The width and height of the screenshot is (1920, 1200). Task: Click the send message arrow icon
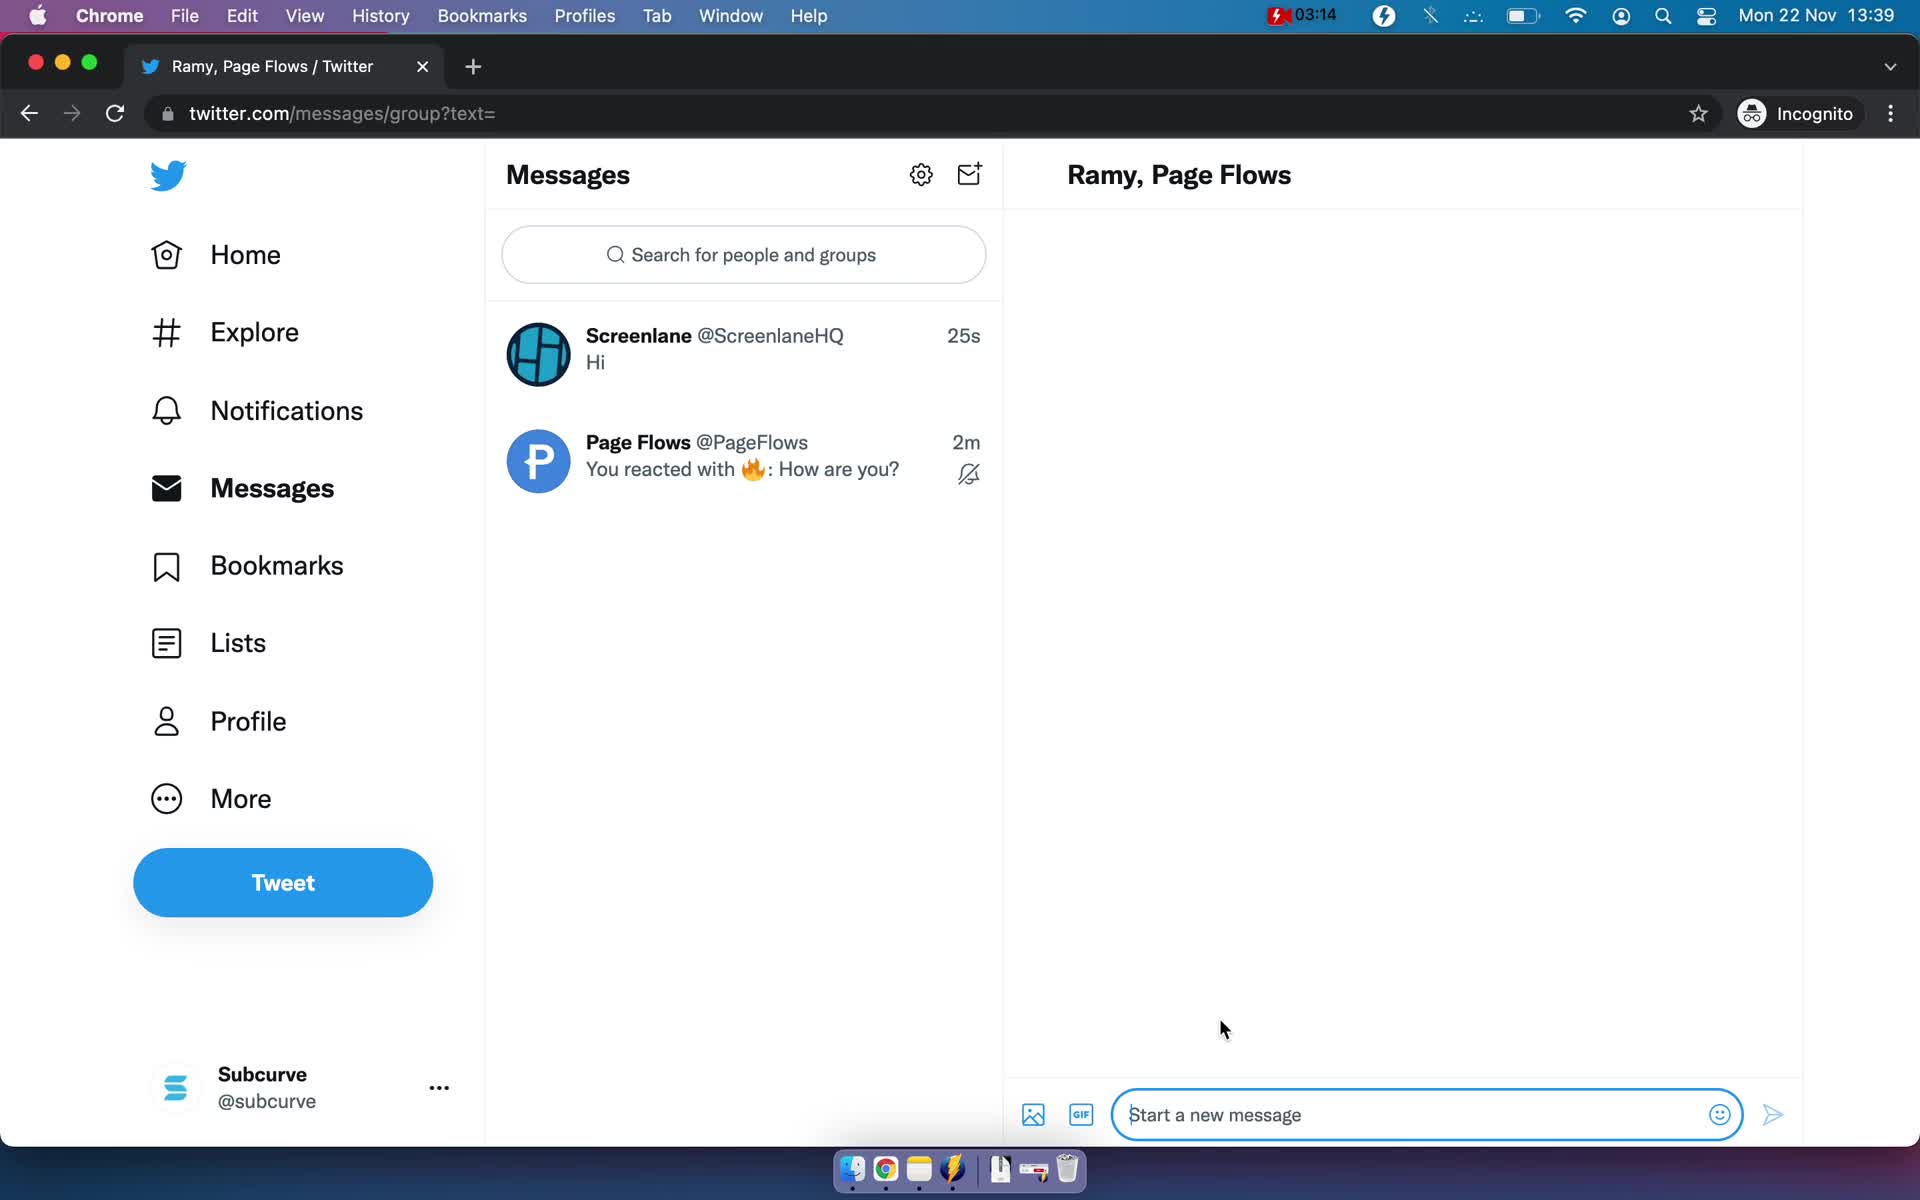(1773, 1115)
